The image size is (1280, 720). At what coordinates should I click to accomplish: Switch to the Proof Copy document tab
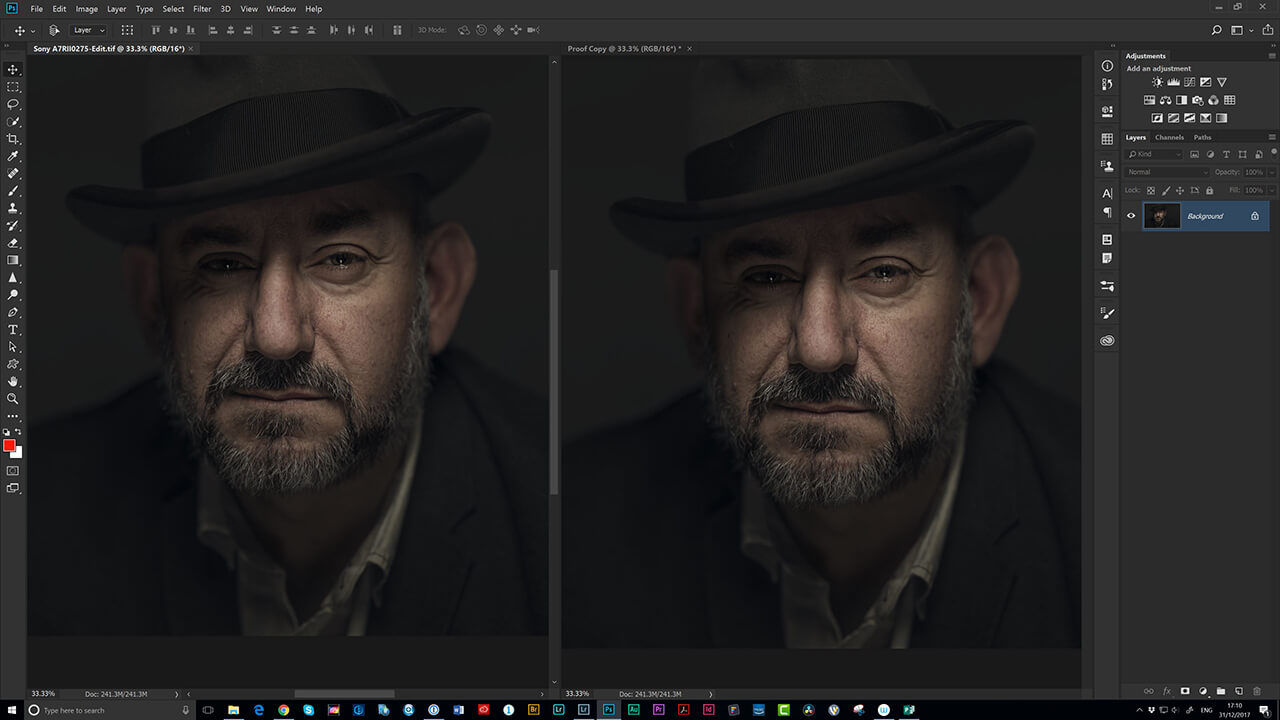622,48
